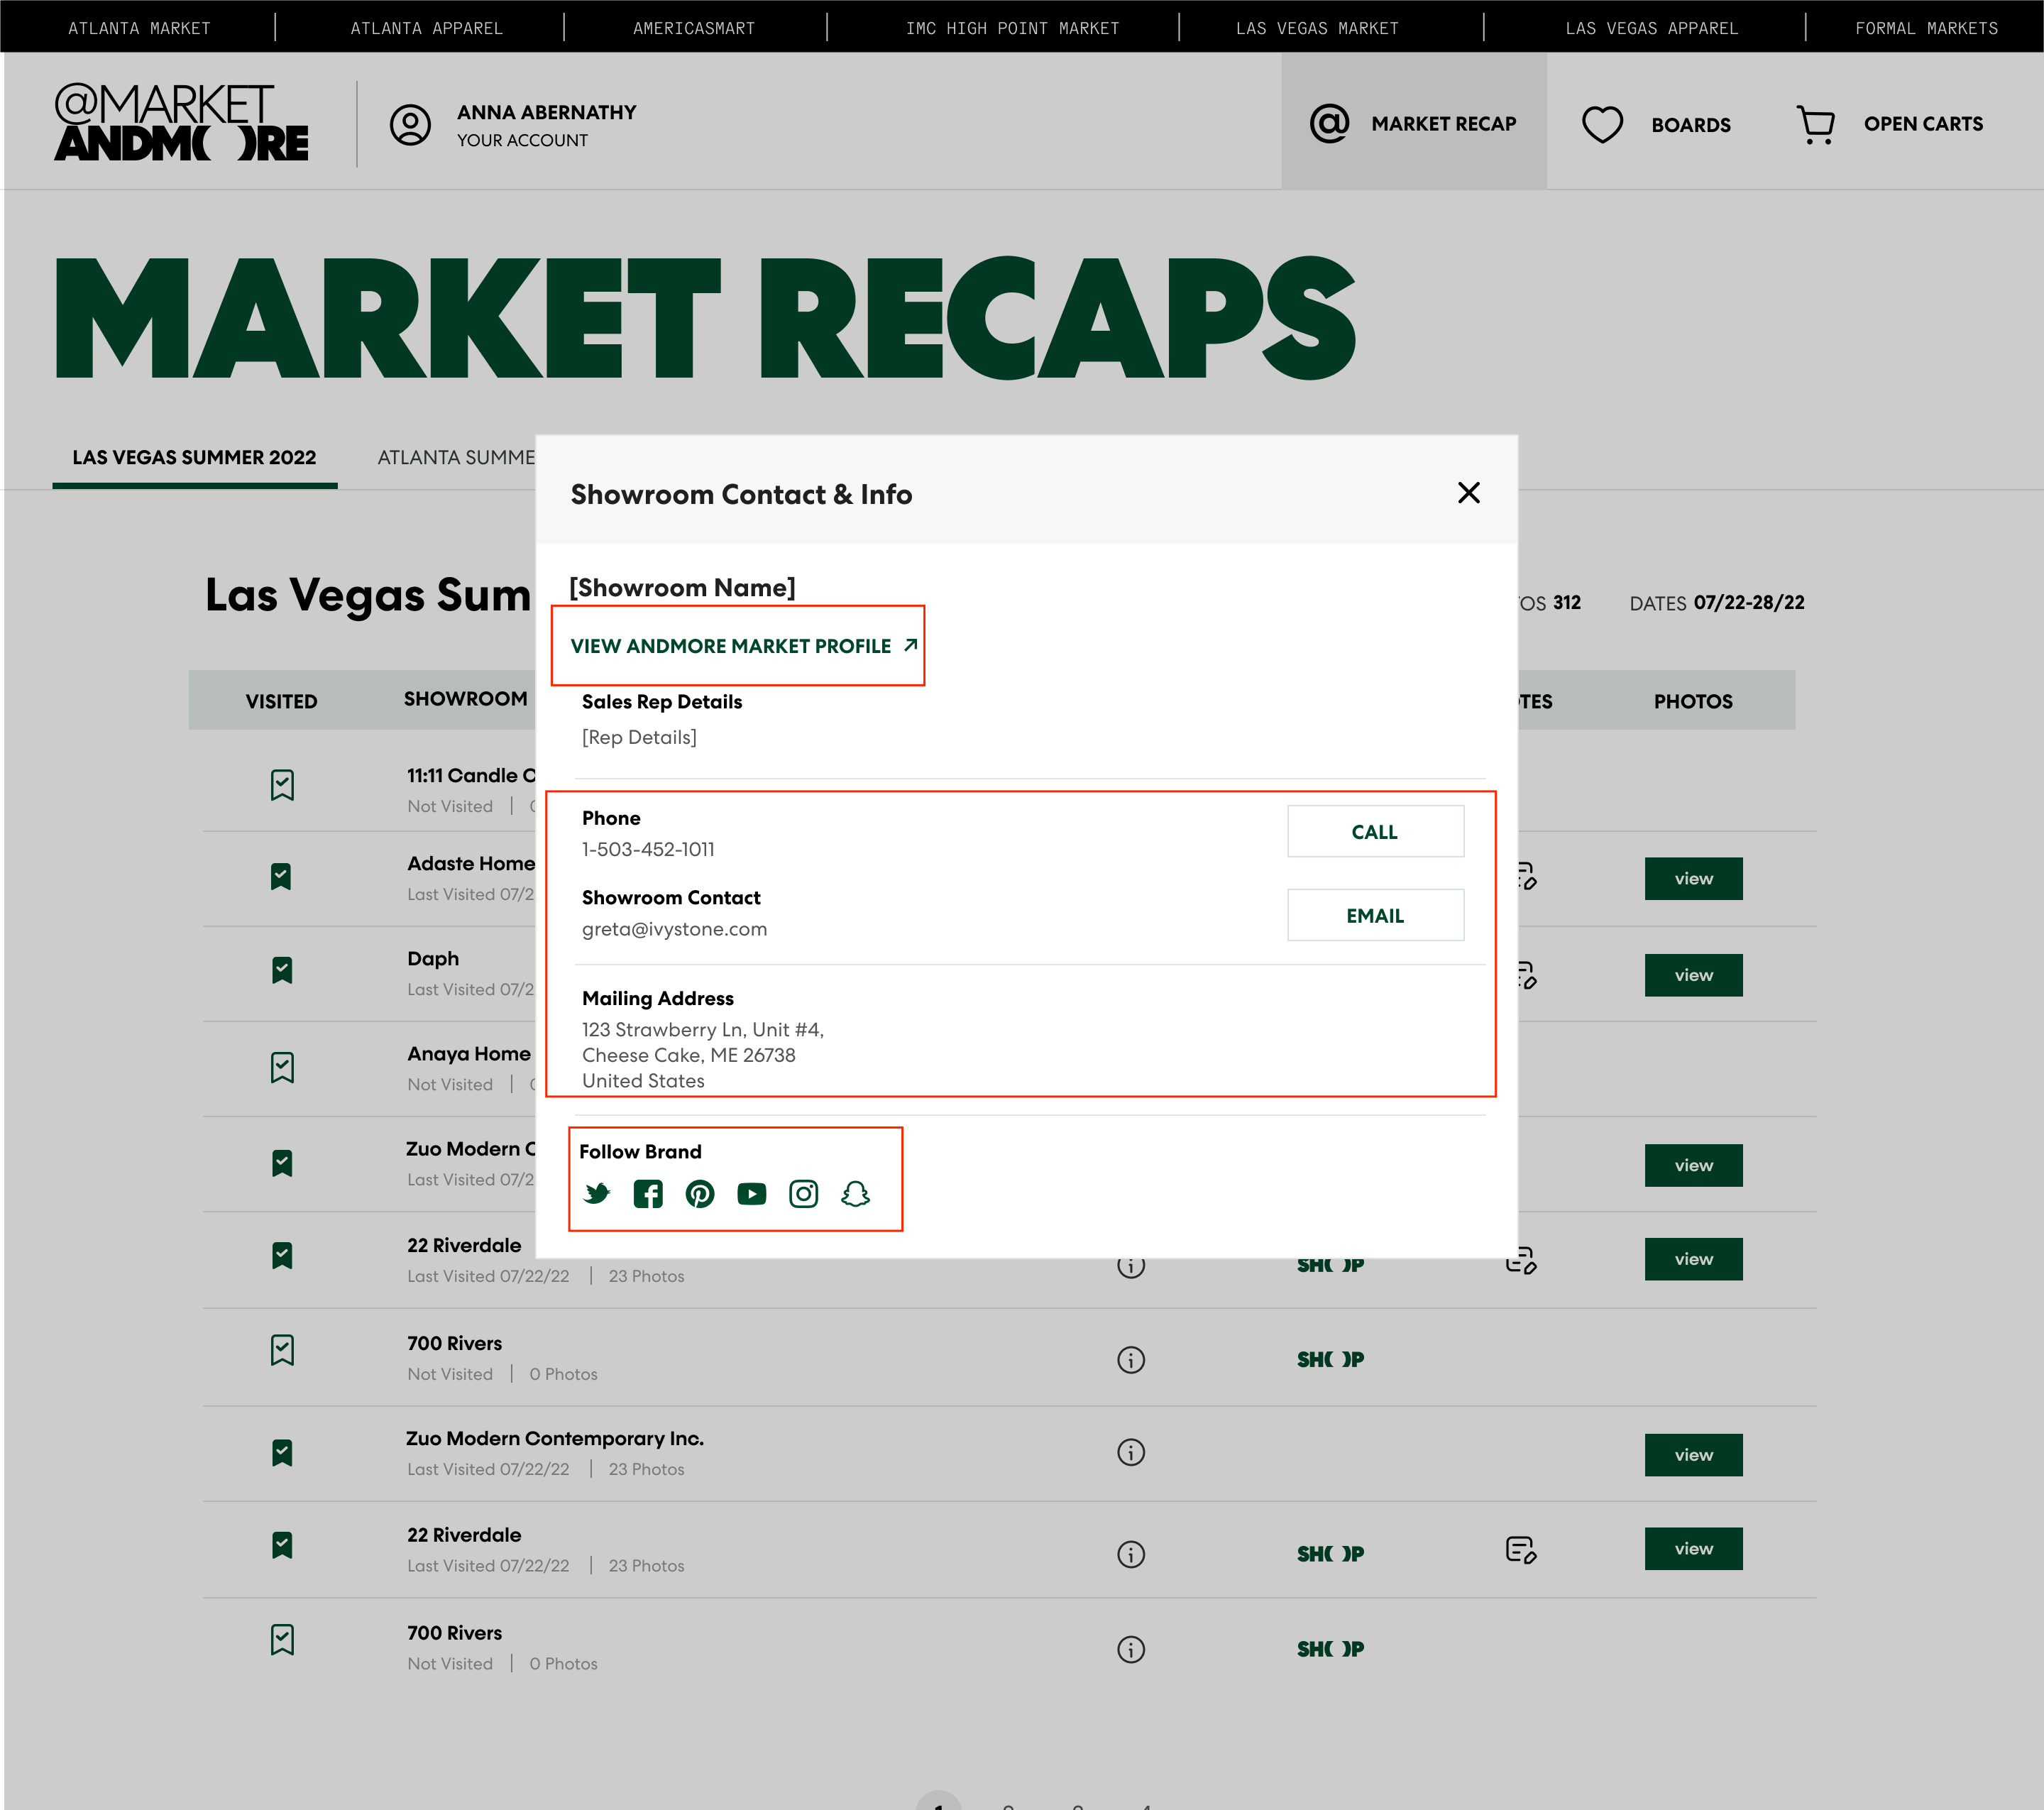
Task: Switch to Las Vegas Summer 2022 tab
Action: pos(194,457)
